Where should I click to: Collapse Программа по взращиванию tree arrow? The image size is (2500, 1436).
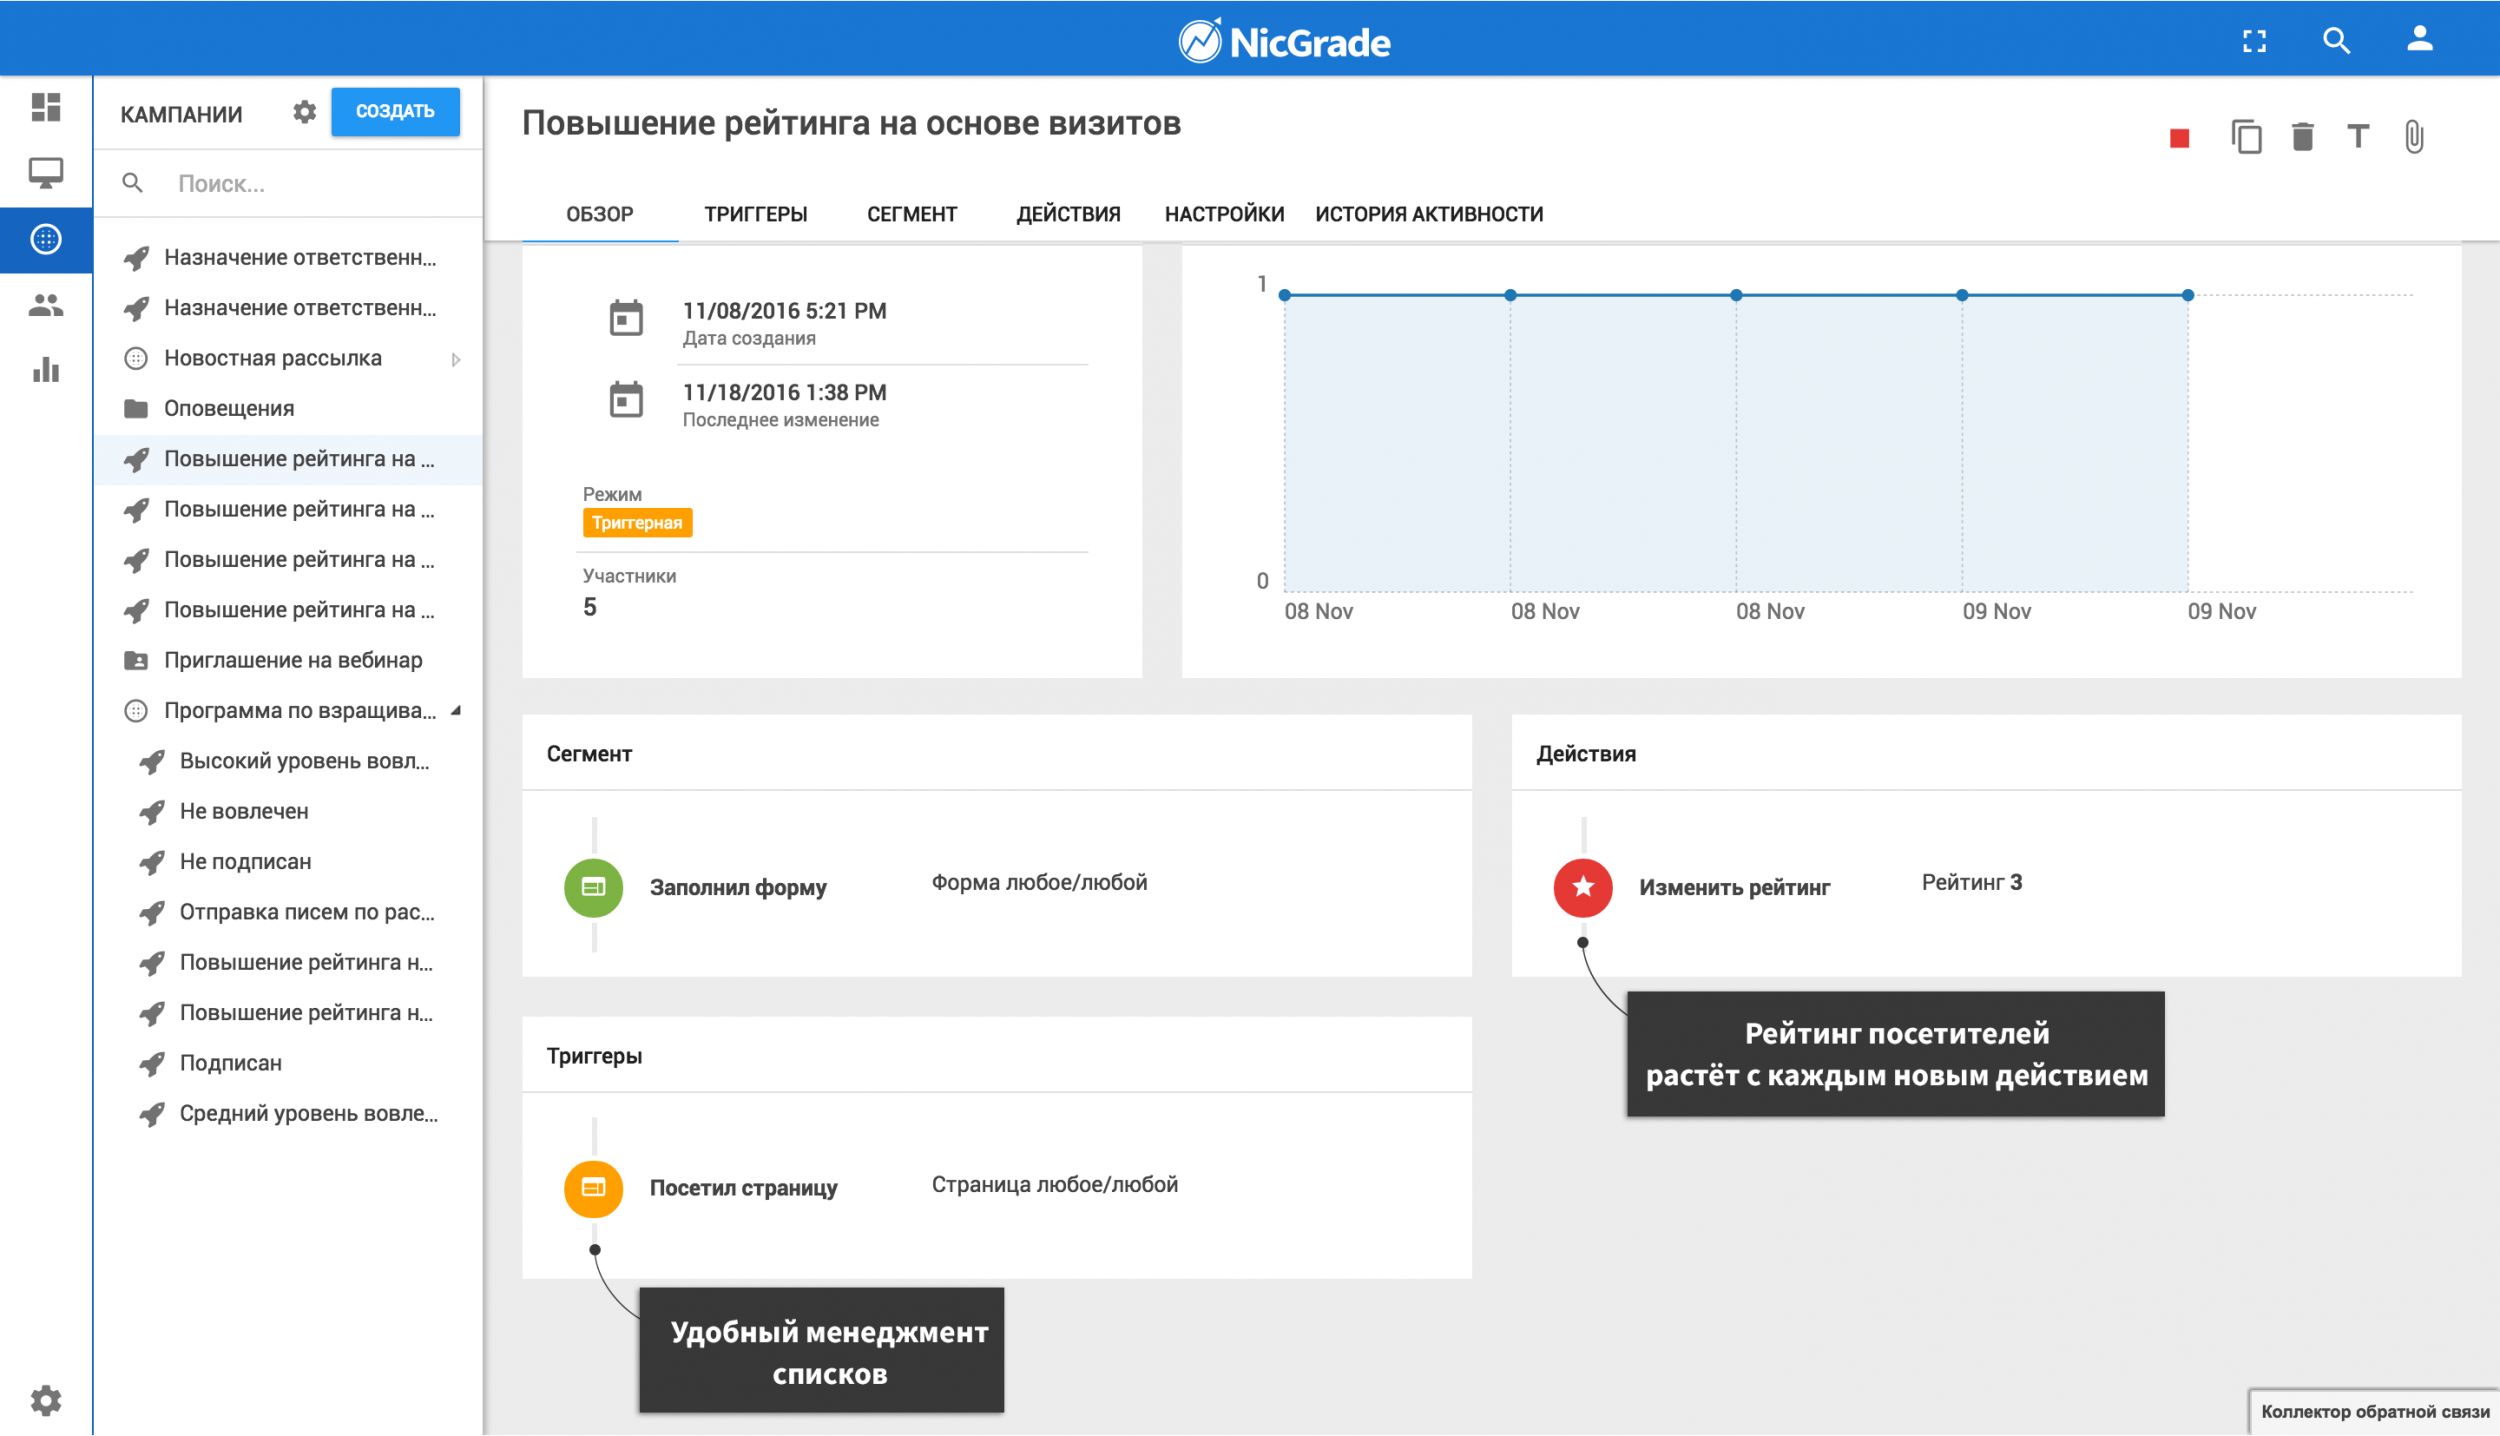click(456, 711)
